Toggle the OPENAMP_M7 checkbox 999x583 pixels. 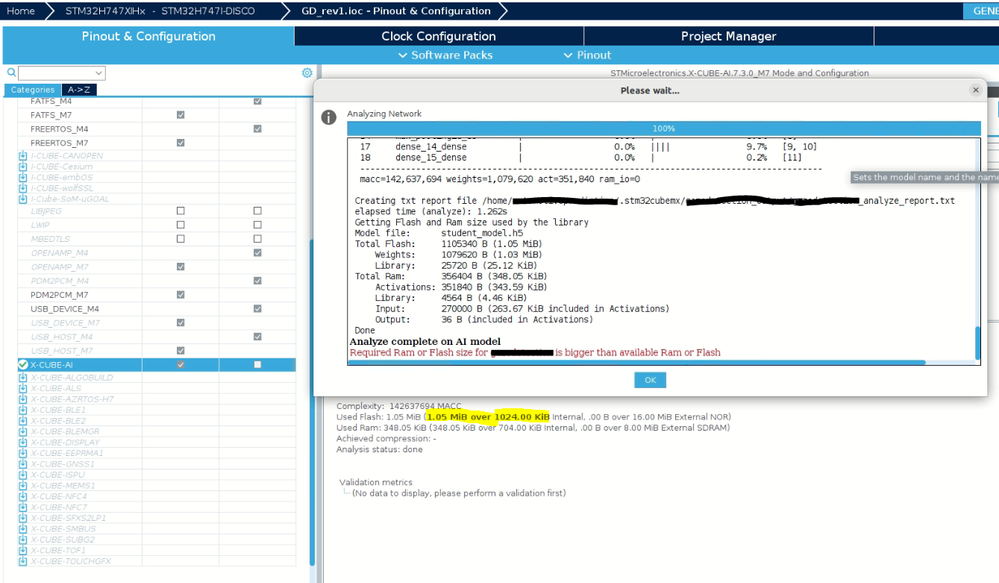click(x=180, y=266)
